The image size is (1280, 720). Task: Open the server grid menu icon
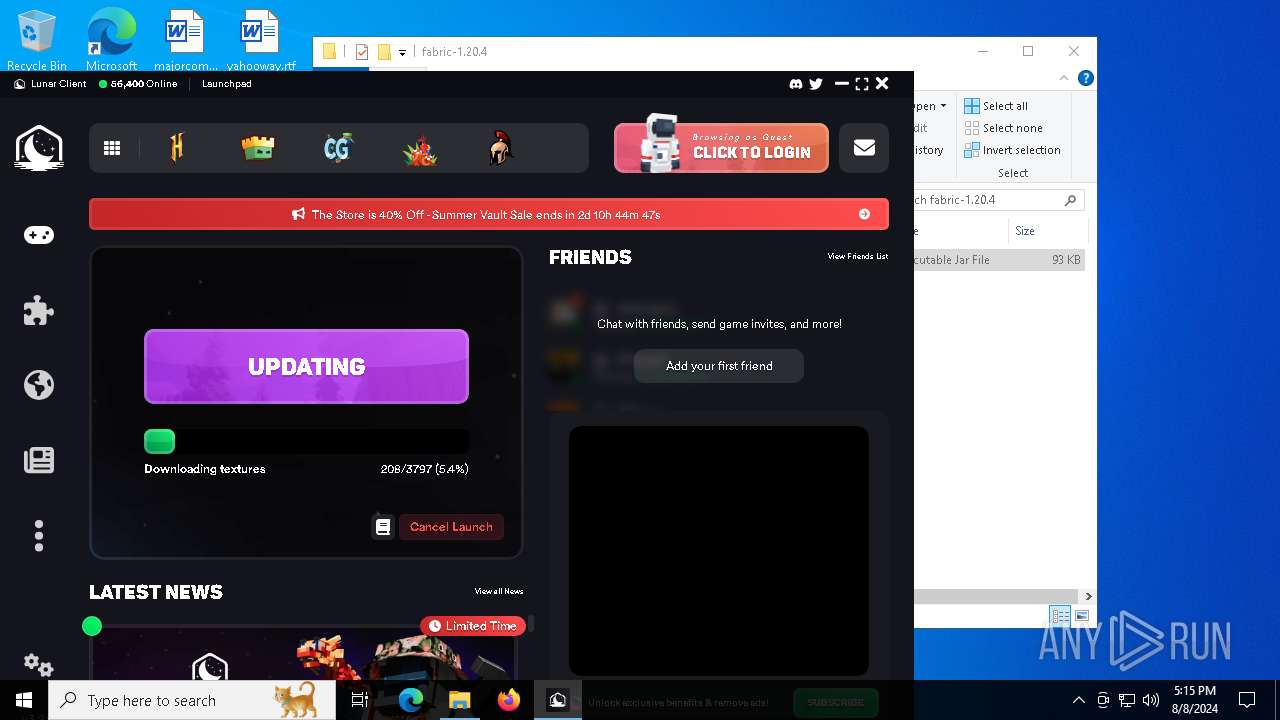112,148
